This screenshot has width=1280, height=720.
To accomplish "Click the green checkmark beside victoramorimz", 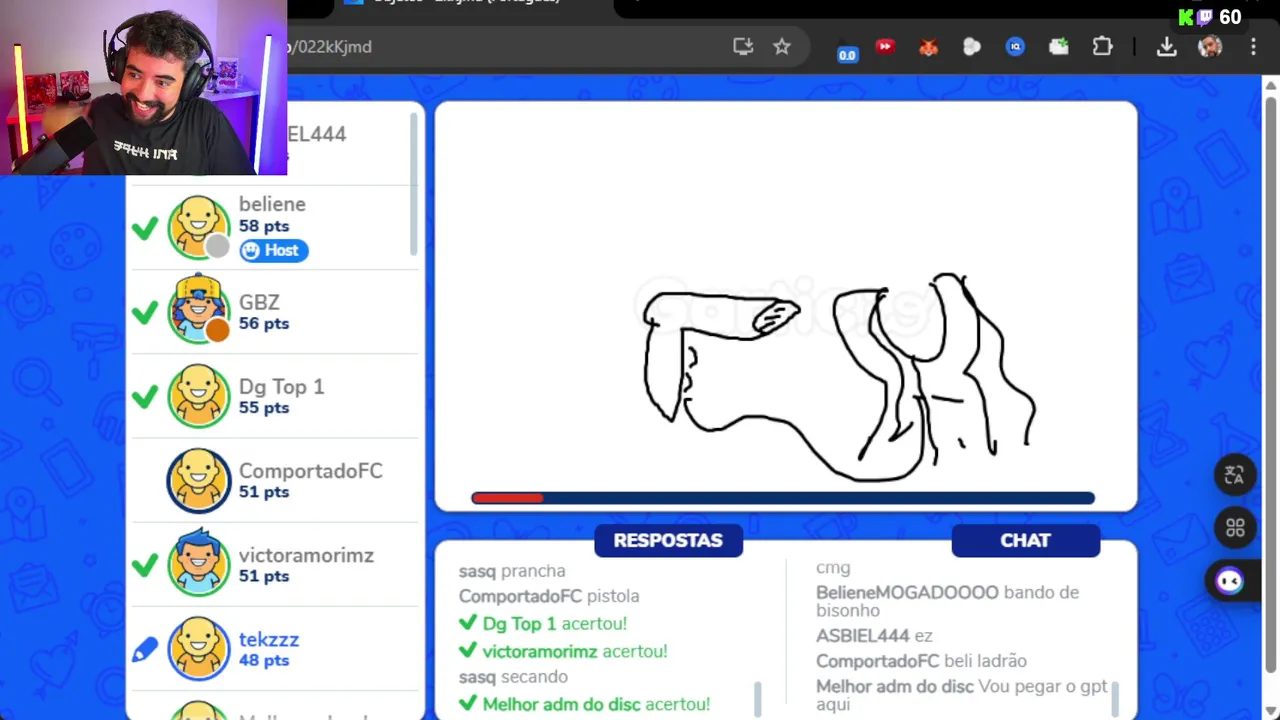I will (145, 566).
